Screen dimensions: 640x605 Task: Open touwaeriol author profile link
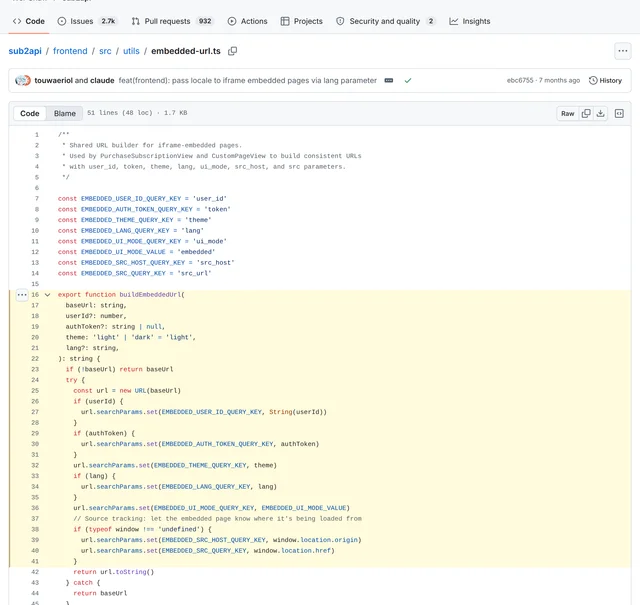[53, 80]
